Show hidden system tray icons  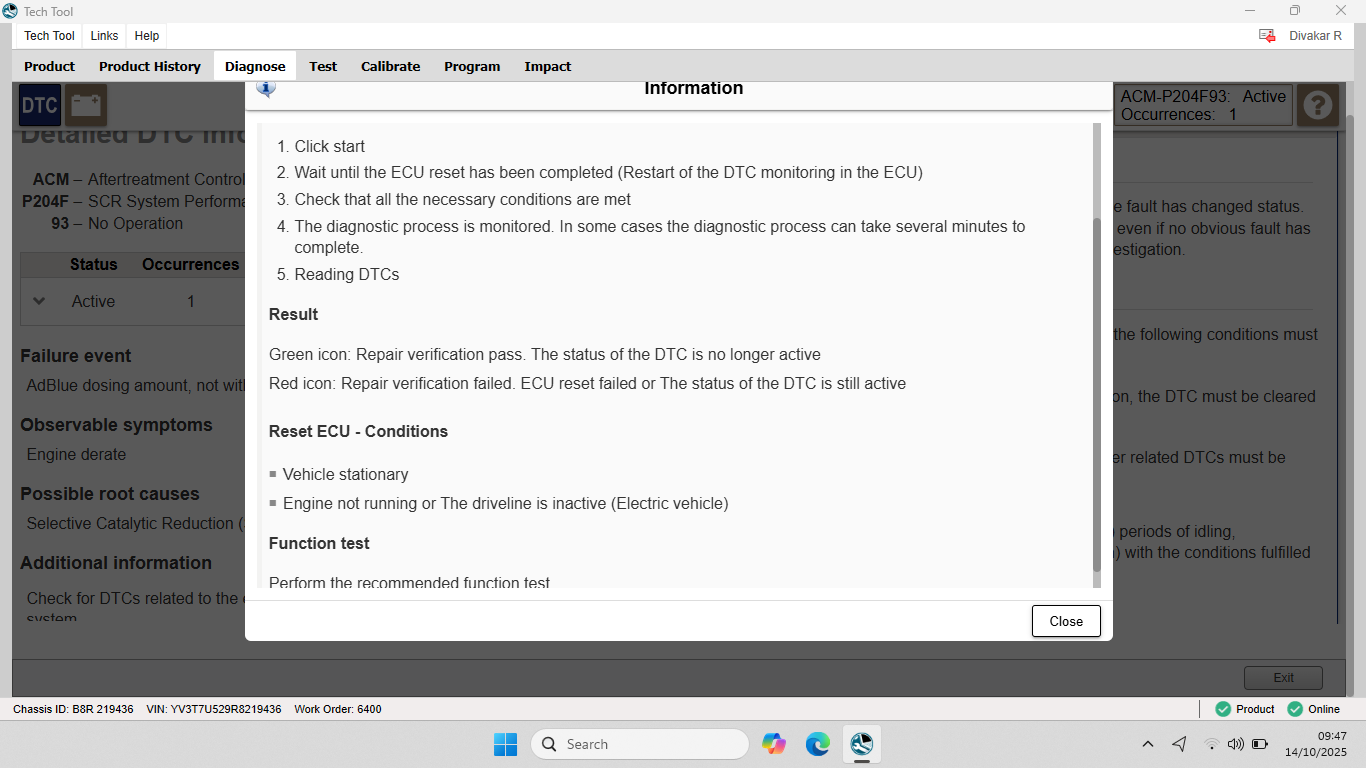(1148, 744)
